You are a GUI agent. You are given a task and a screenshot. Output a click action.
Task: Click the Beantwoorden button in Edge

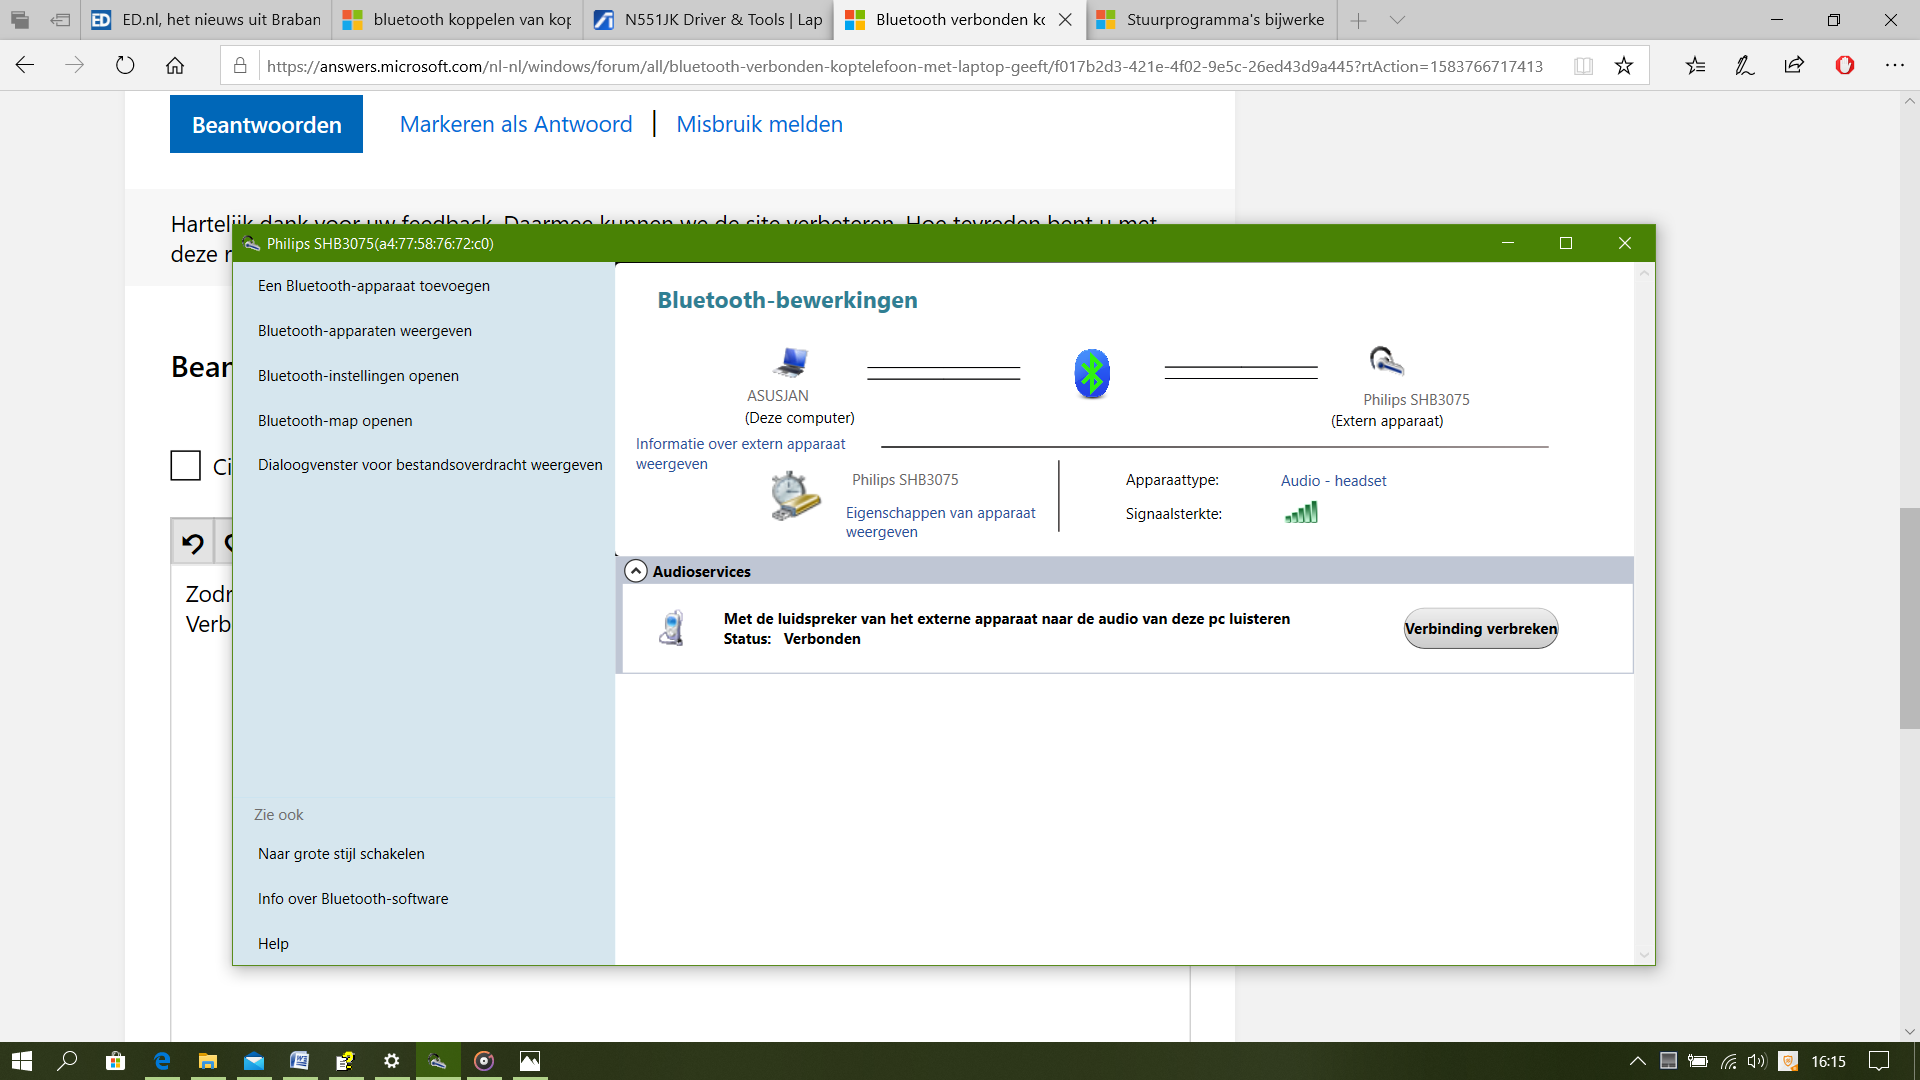(x=266, y=124)
